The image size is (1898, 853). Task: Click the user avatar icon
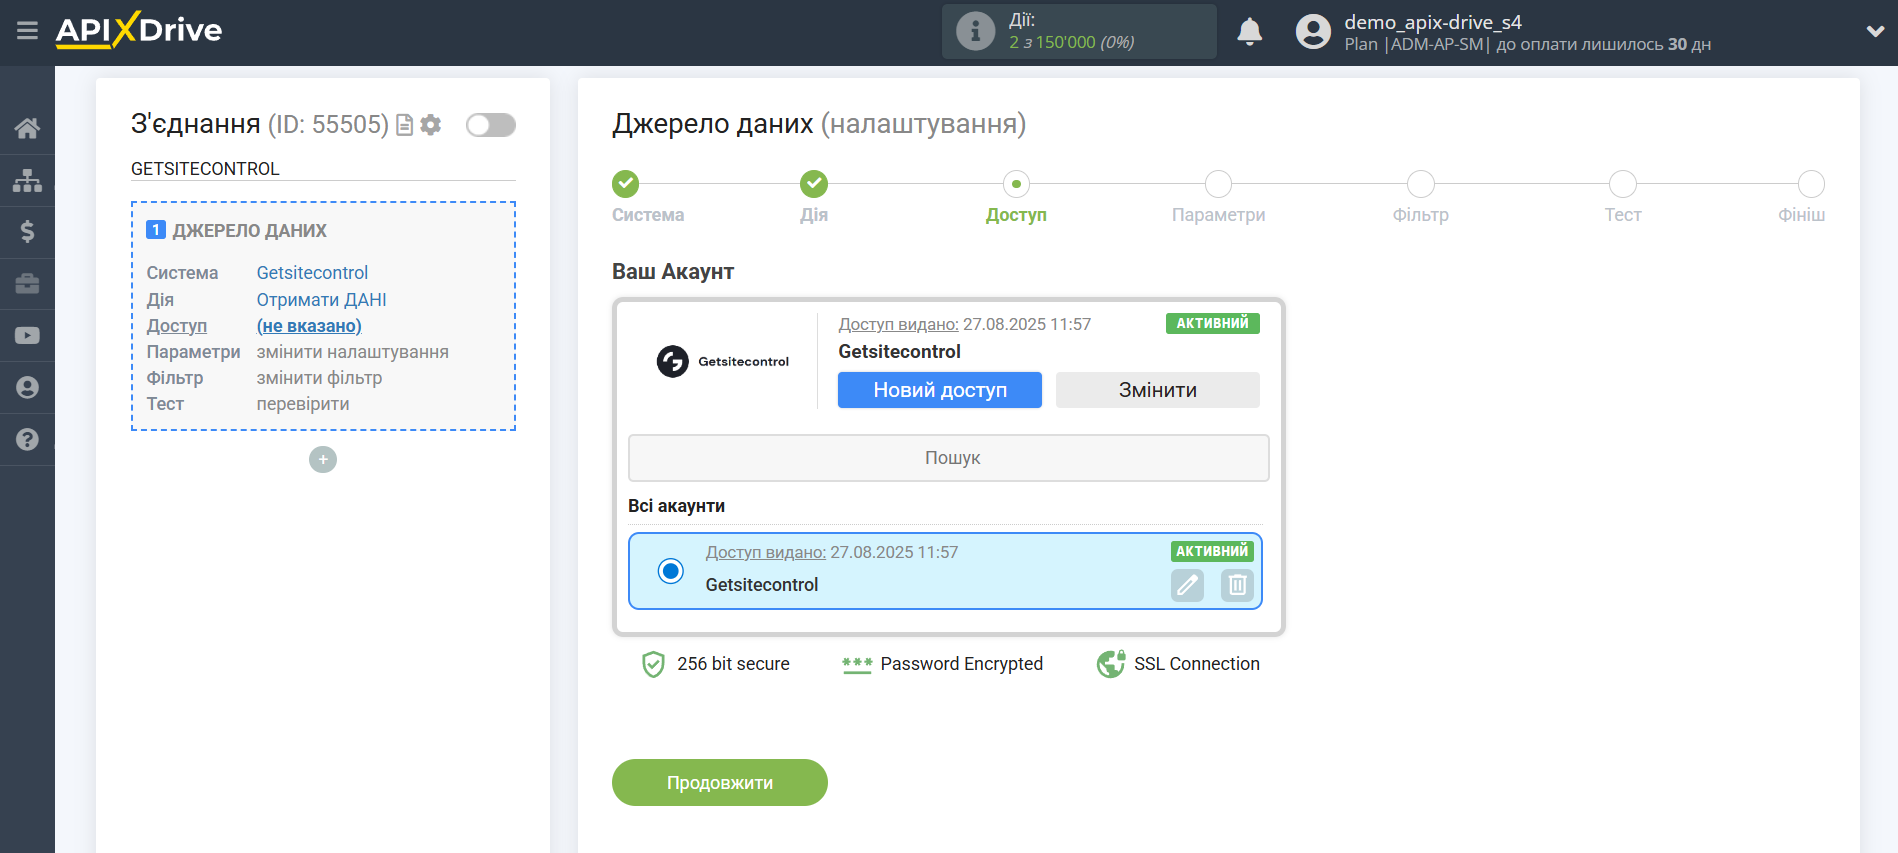coord(1313,32)
